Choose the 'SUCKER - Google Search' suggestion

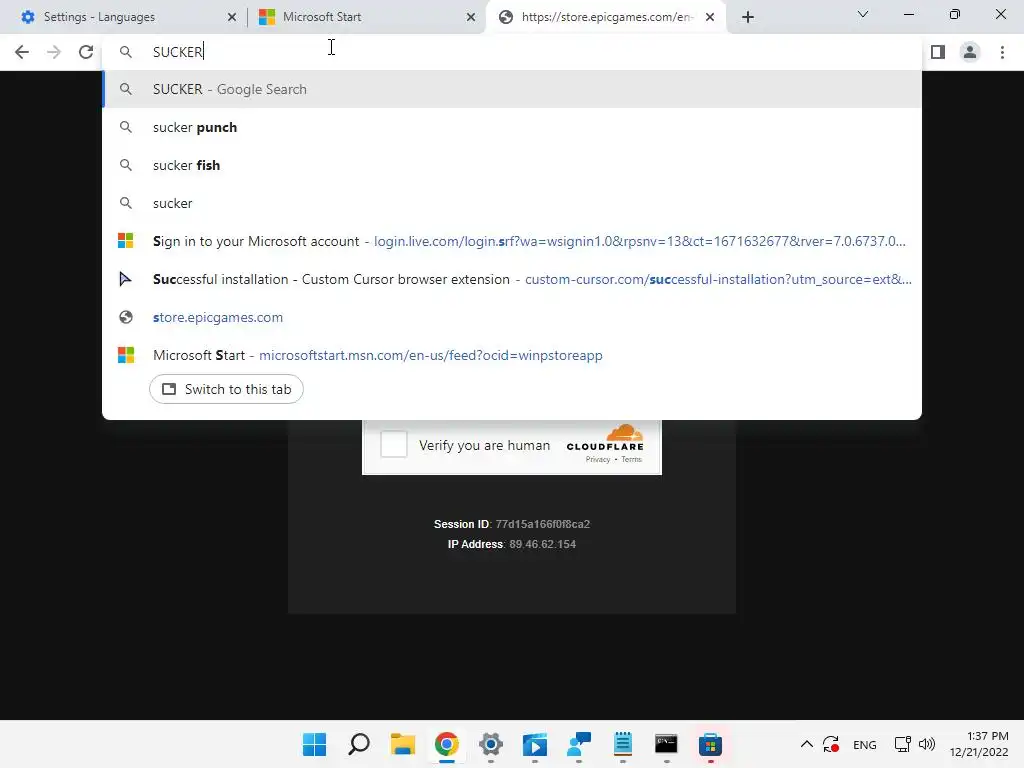(512, 89)
